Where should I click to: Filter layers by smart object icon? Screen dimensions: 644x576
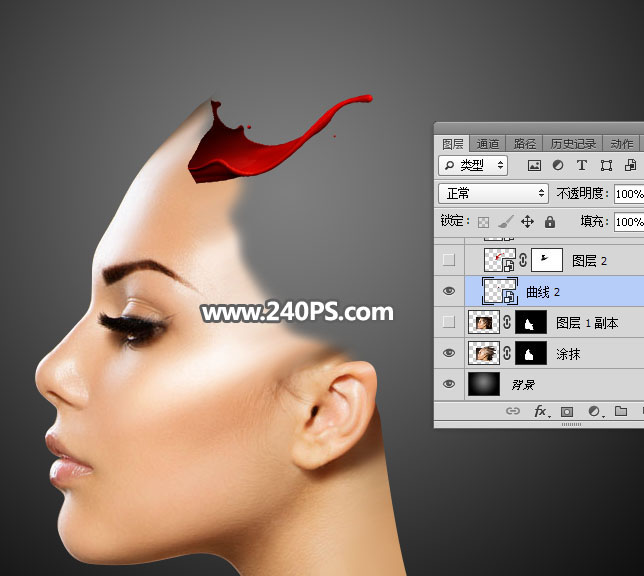[630, 165]
